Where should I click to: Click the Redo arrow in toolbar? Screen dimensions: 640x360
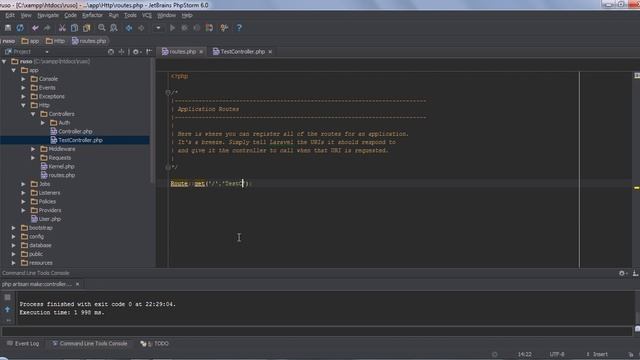tap(47, 28)
